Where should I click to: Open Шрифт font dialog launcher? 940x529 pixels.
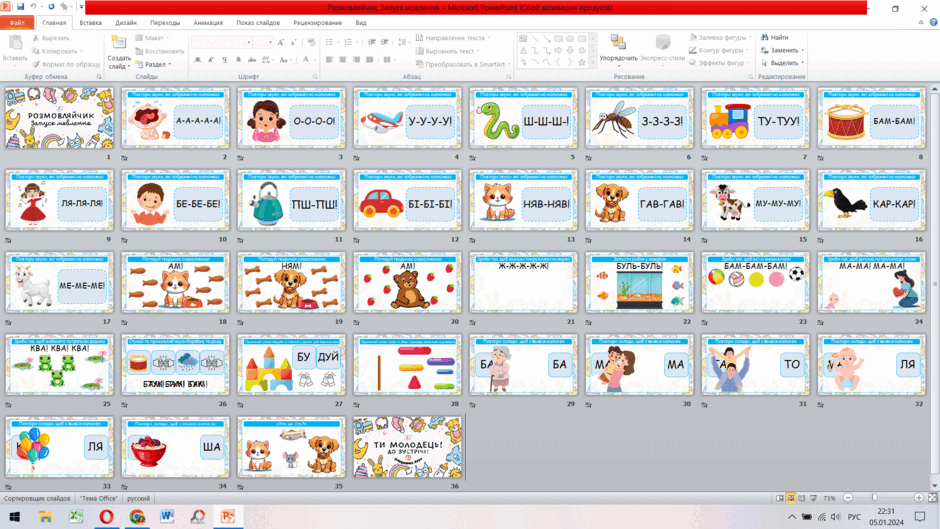click(x=315, y=77)
